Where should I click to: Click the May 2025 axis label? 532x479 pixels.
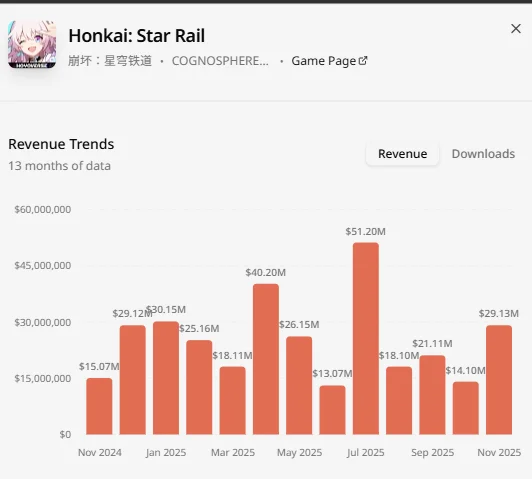pos(299,453)
